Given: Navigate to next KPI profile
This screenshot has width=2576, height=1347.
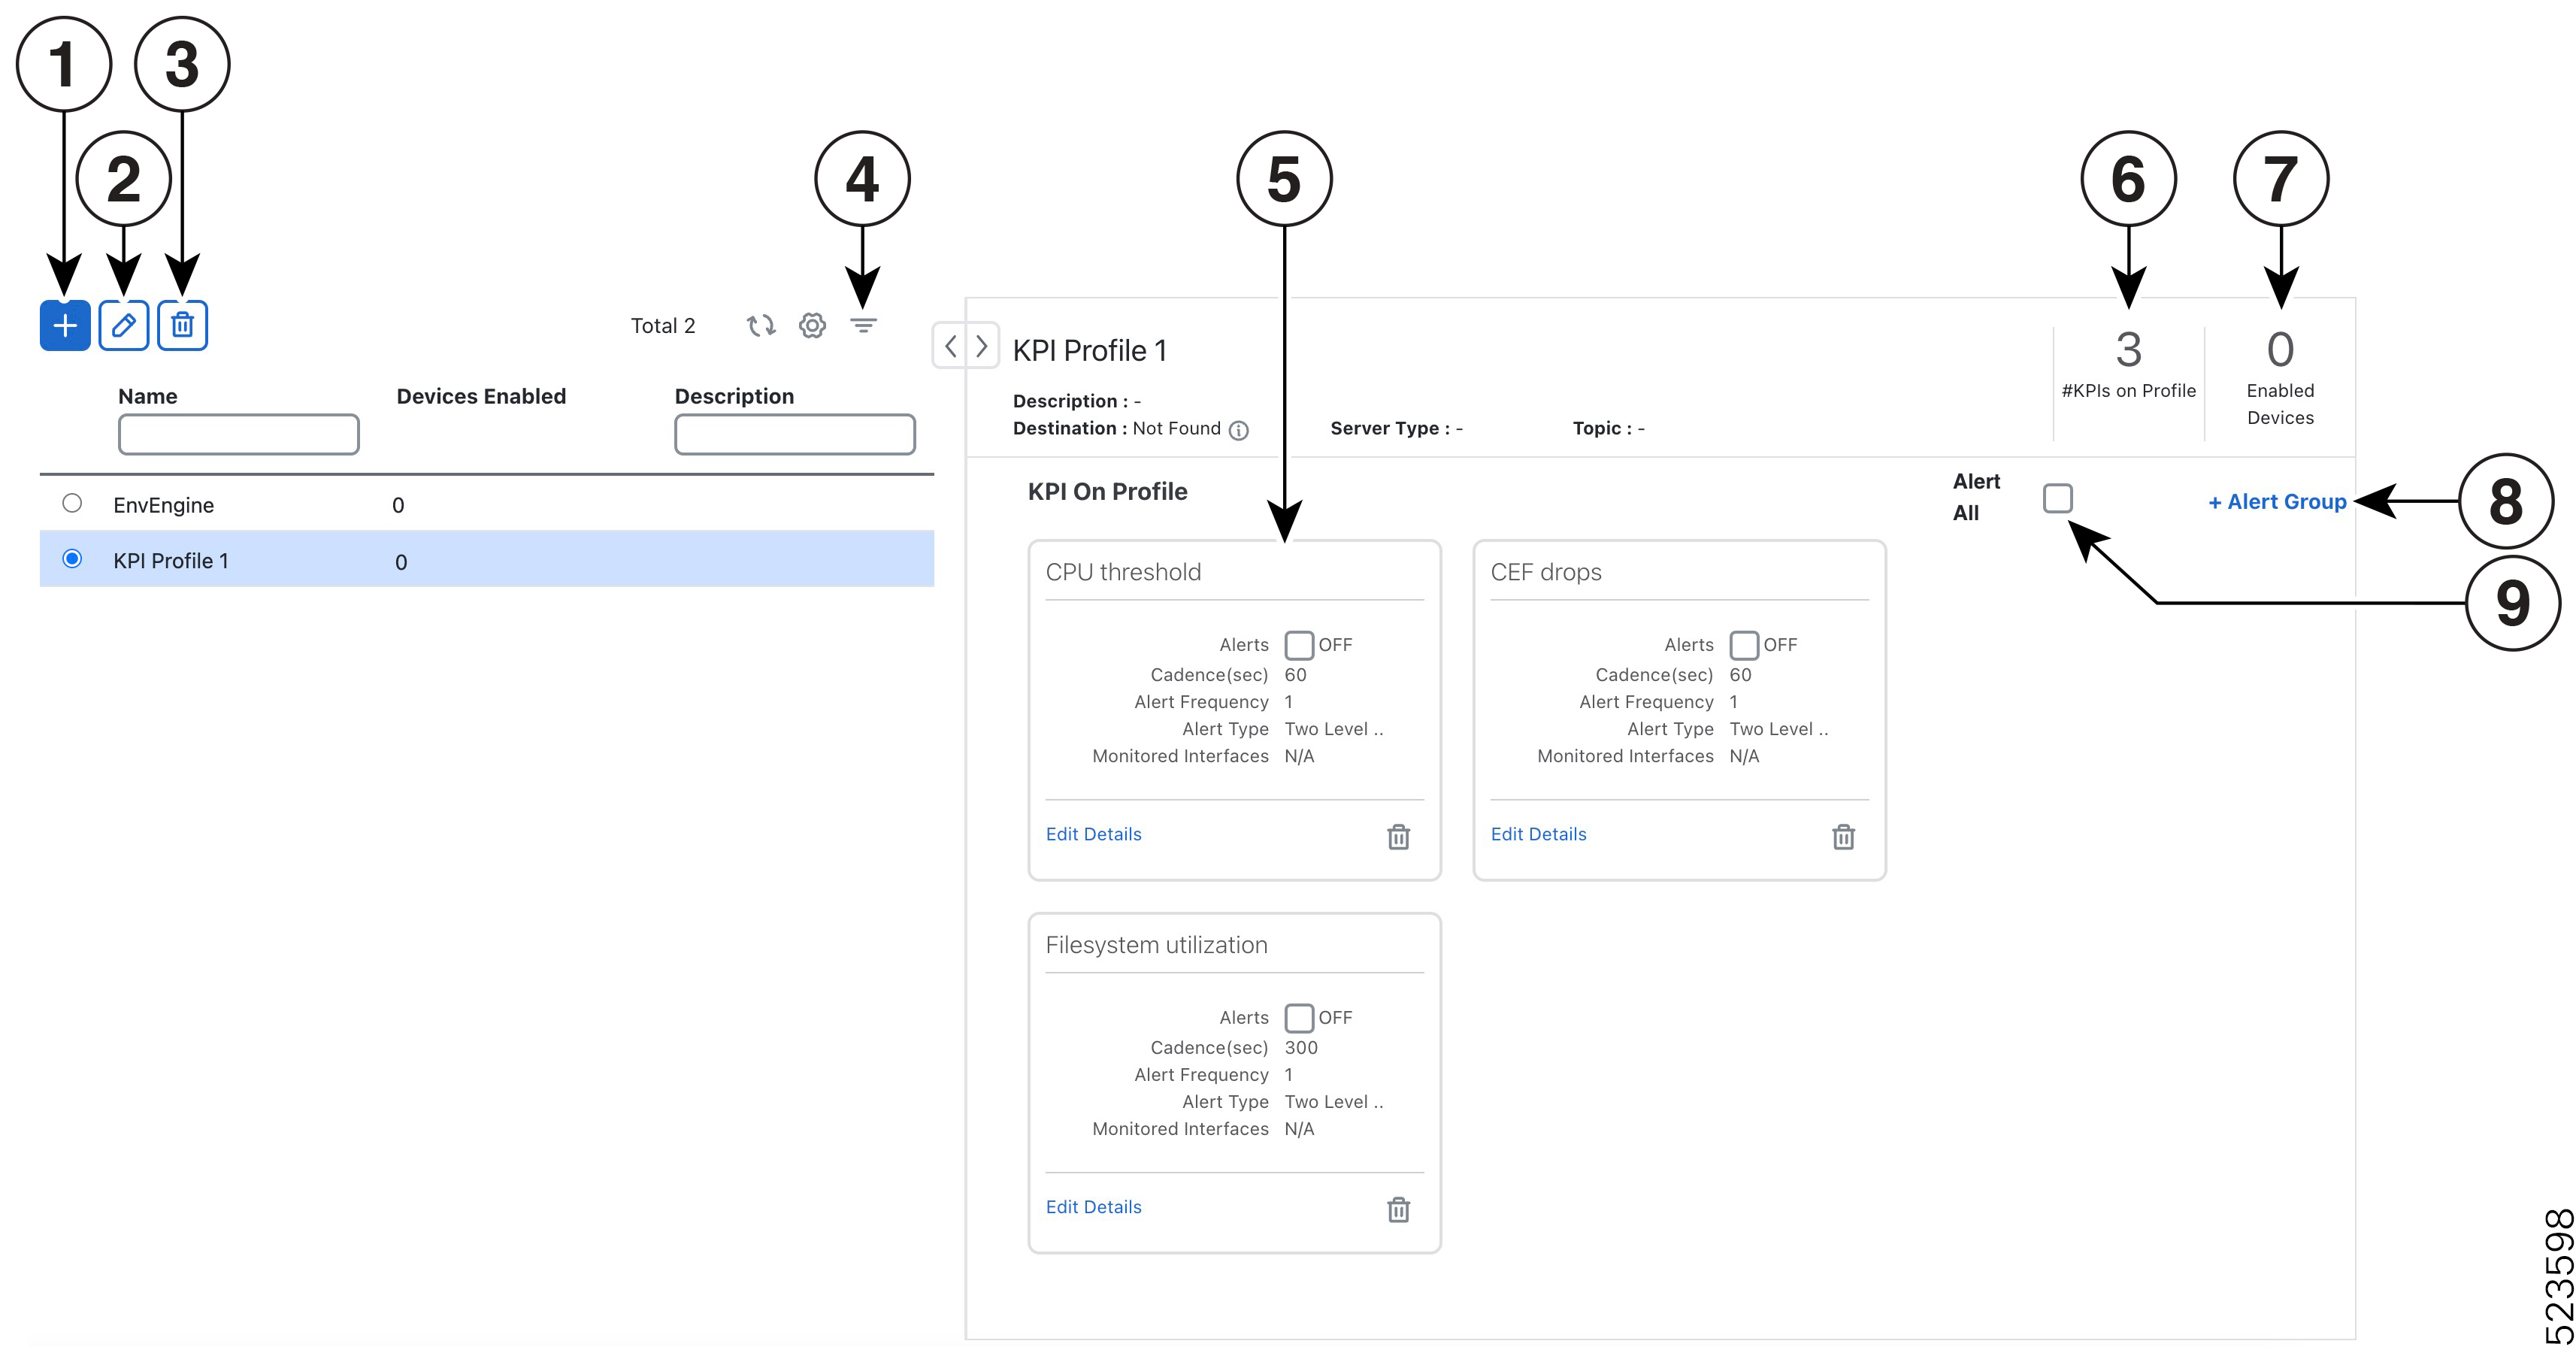Looking at the screenshot, I should click(983, 346).
